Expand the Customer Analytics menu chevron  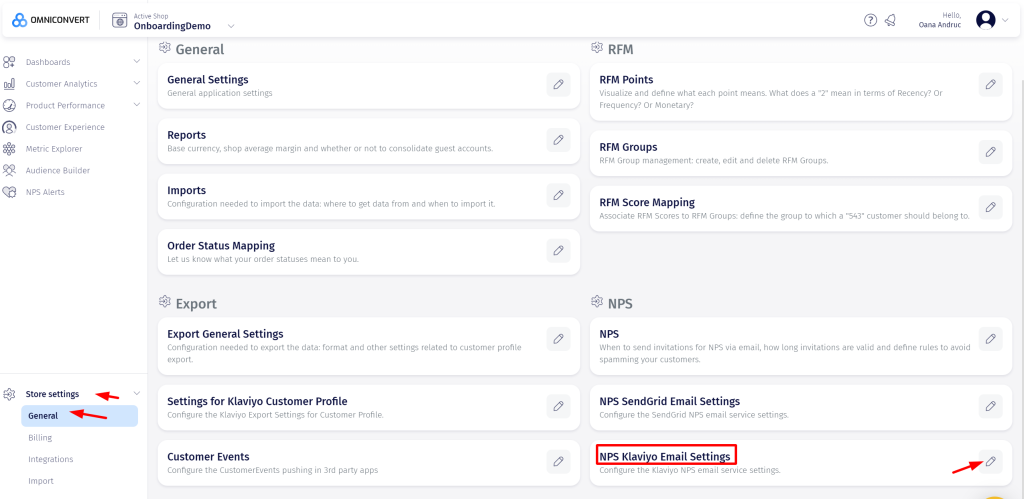pyautogui.click(x=137, y=84)
